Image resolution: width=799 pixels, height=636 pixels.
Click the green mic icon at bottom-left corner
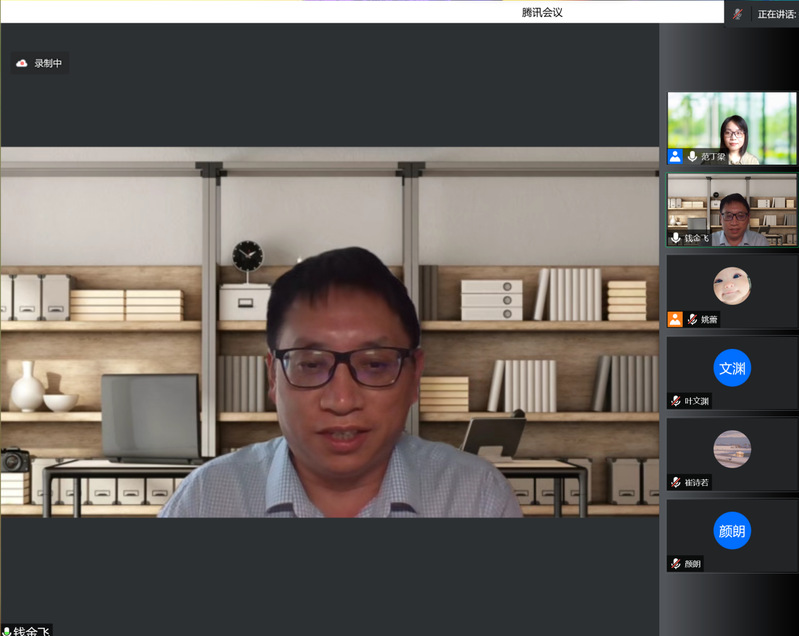(x=6, y=630)
